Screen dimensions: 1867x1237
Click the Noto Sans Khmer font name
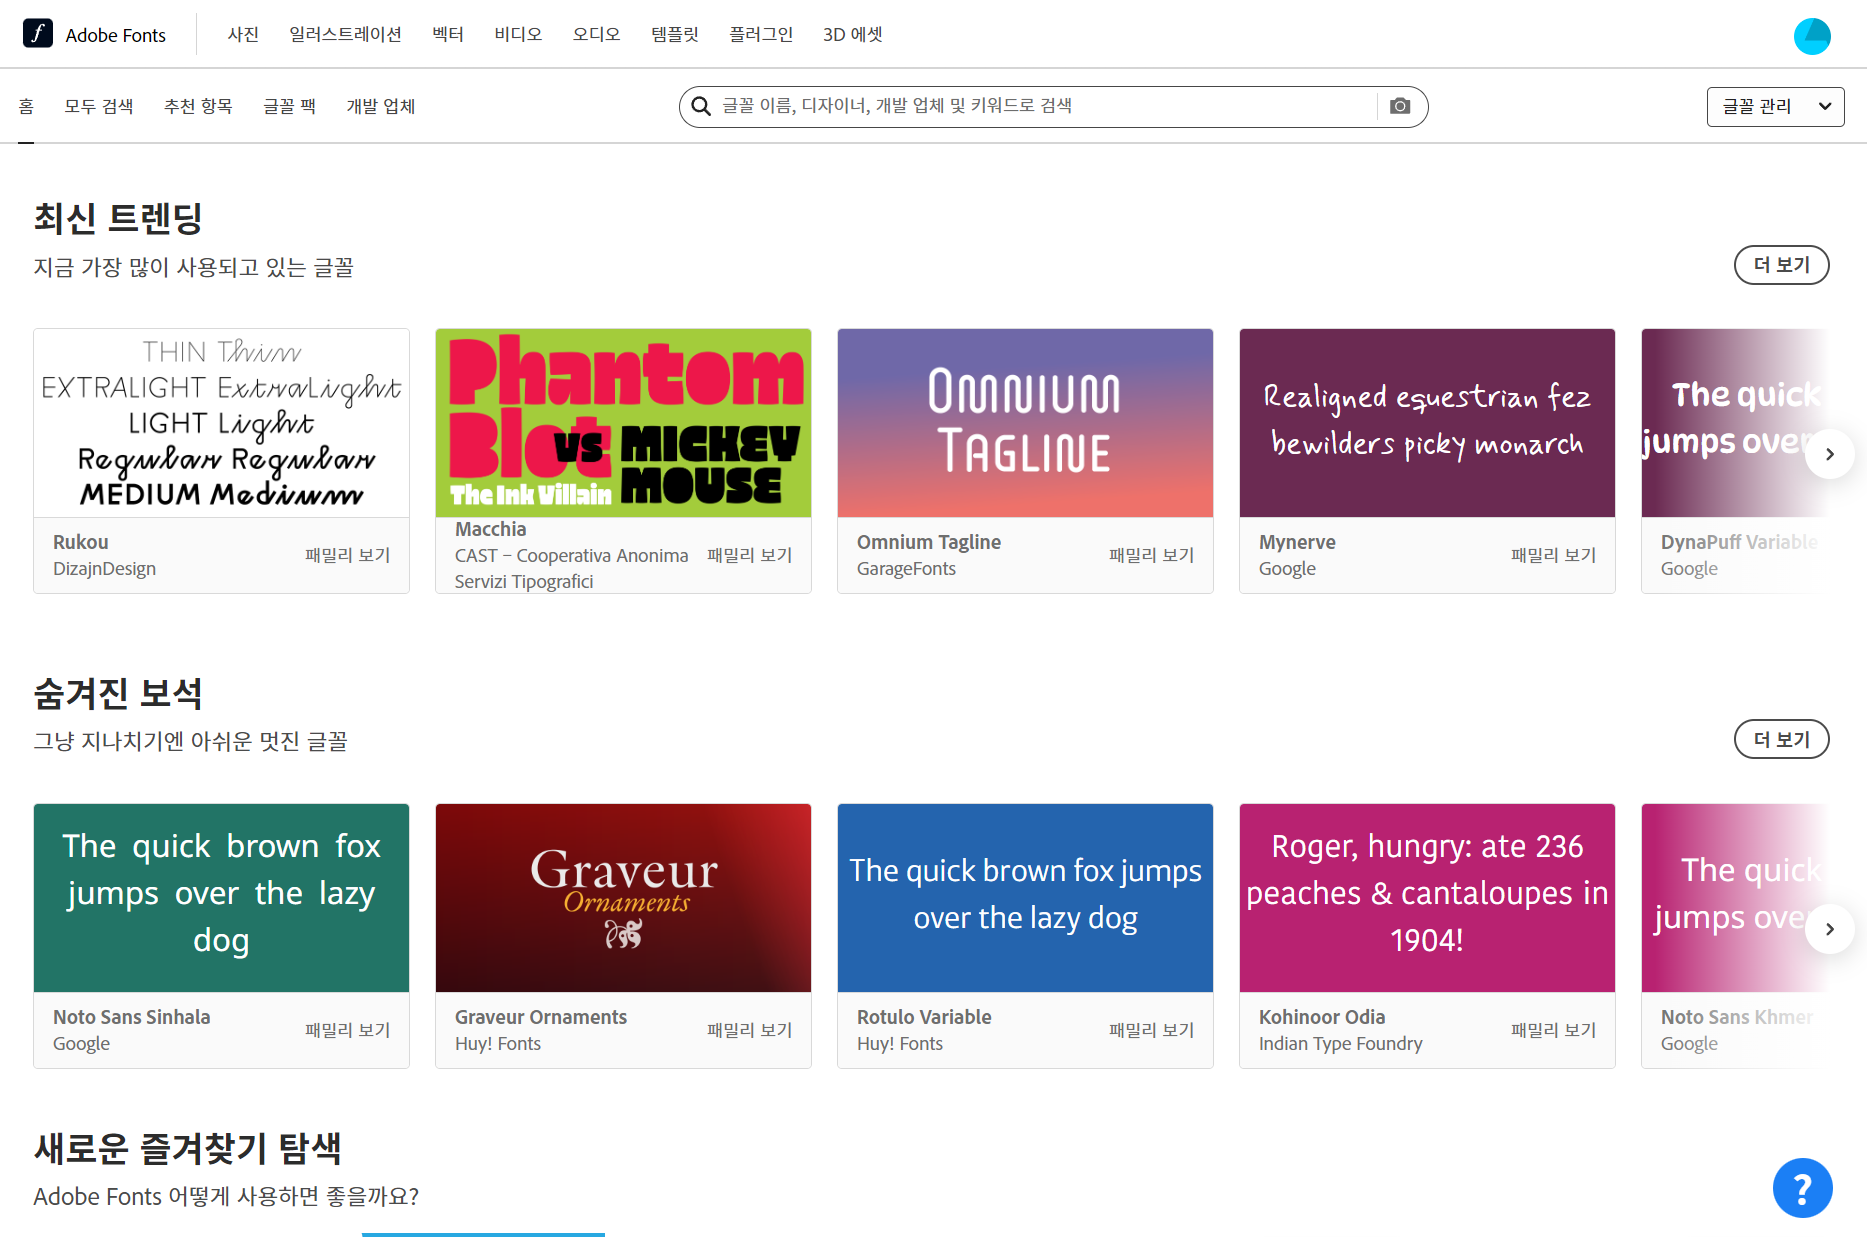click(x=1736, y=1017)
